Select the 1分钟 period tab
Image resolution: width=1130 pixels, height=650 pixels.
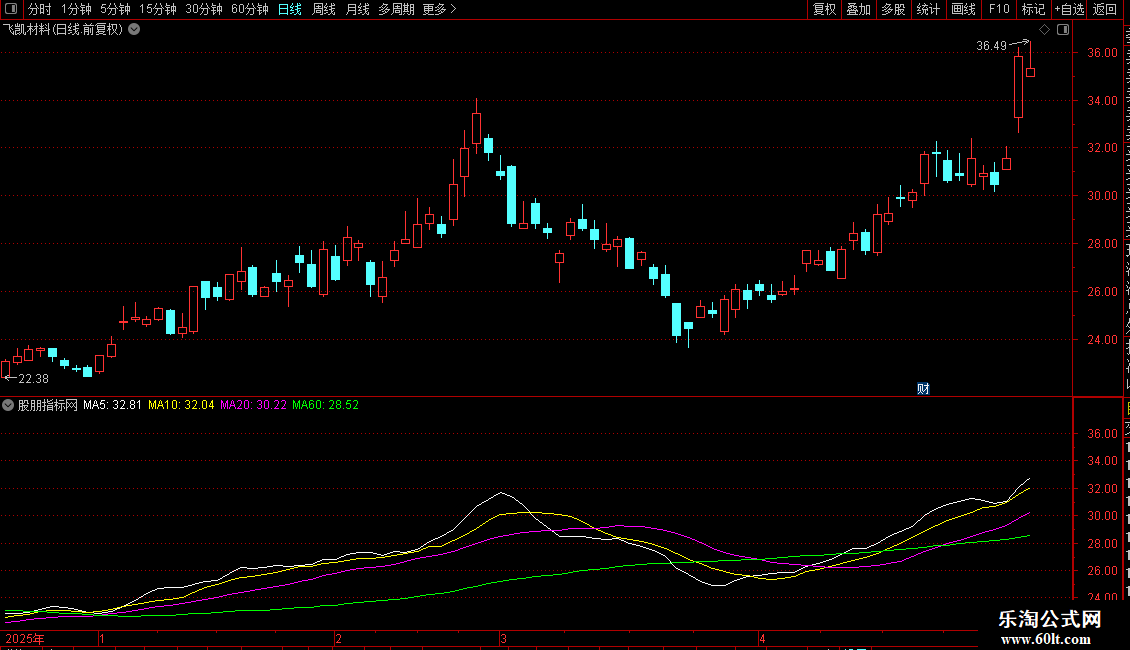point(76,9)
